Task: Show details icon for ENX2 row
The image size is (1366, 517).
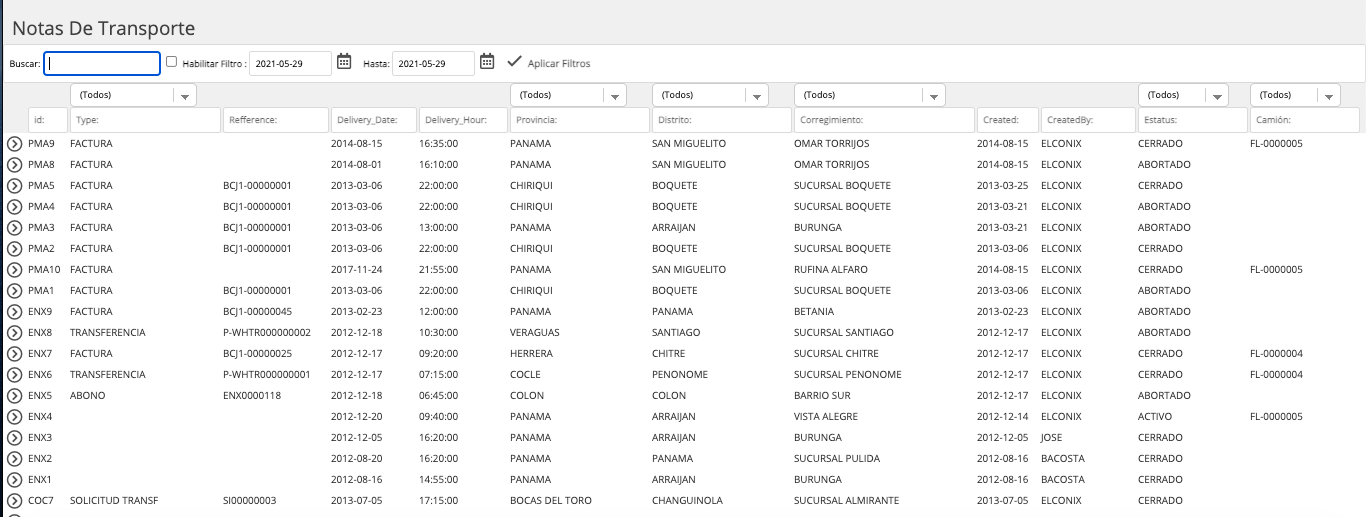Action: (14, 459)
